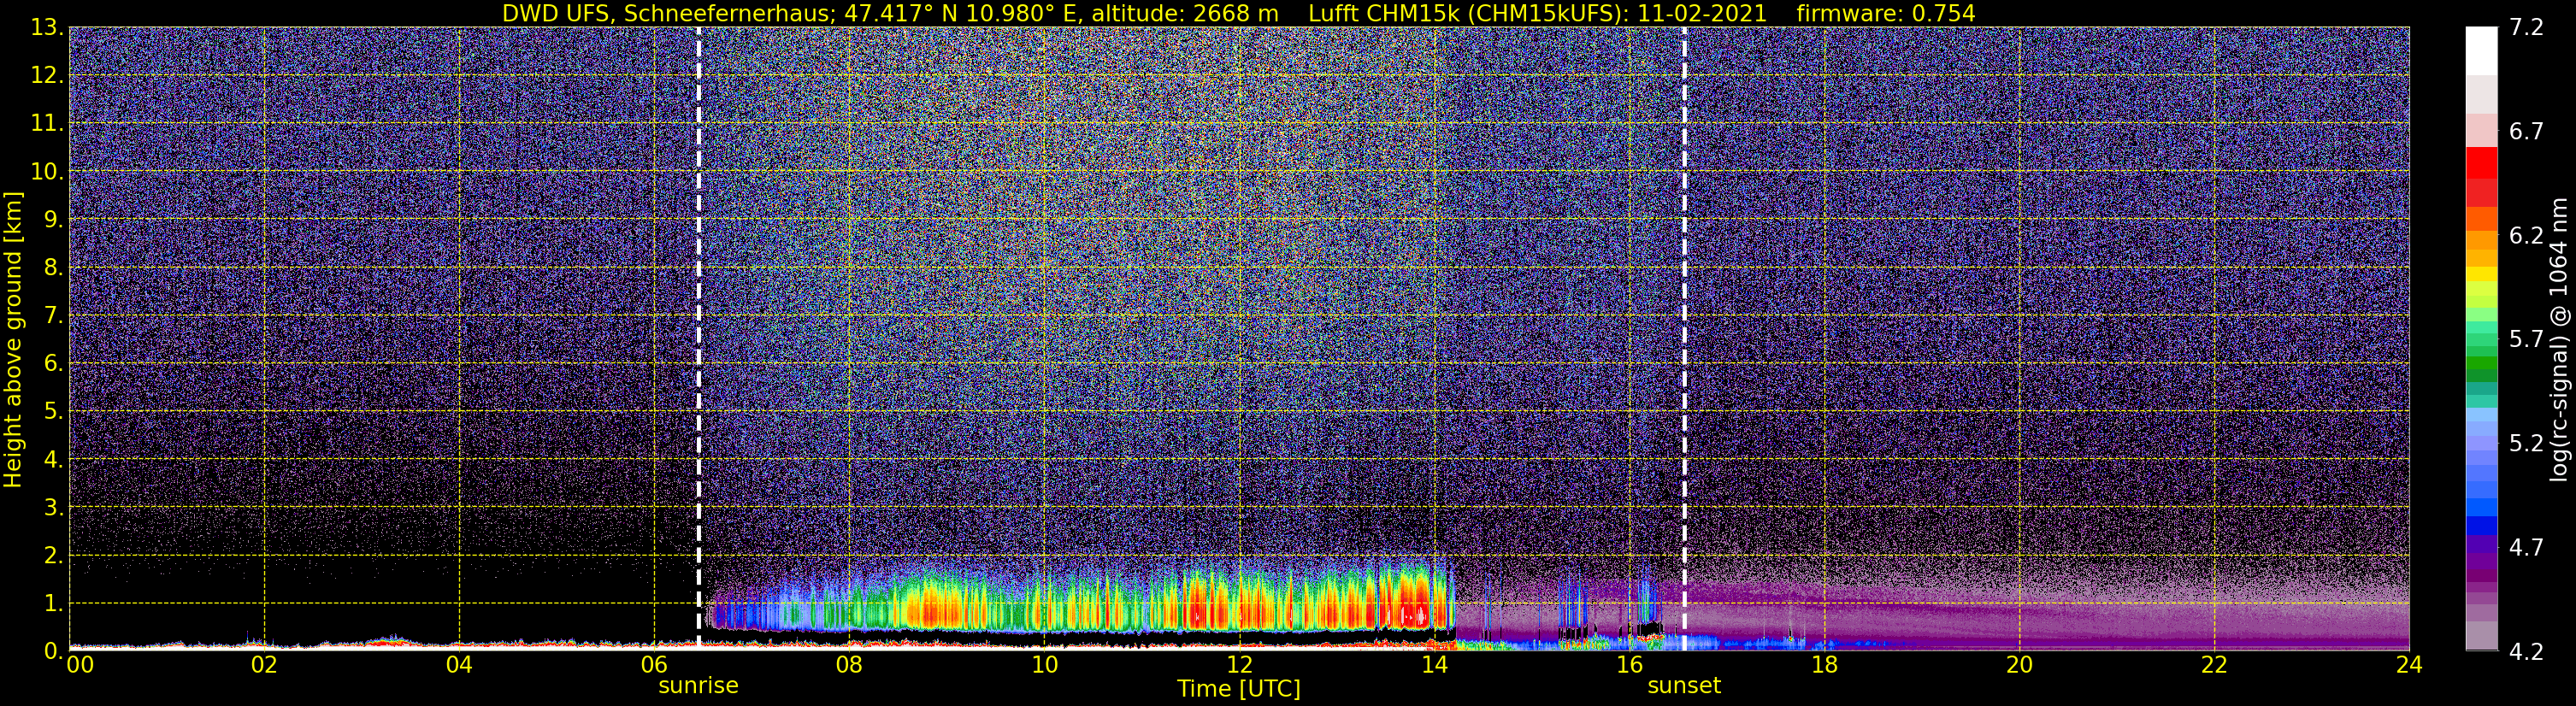Viewport: 2576px width, 706px height.
Task: Click the white dashed sunrise marker line
Action: click(x=698, y=338)
